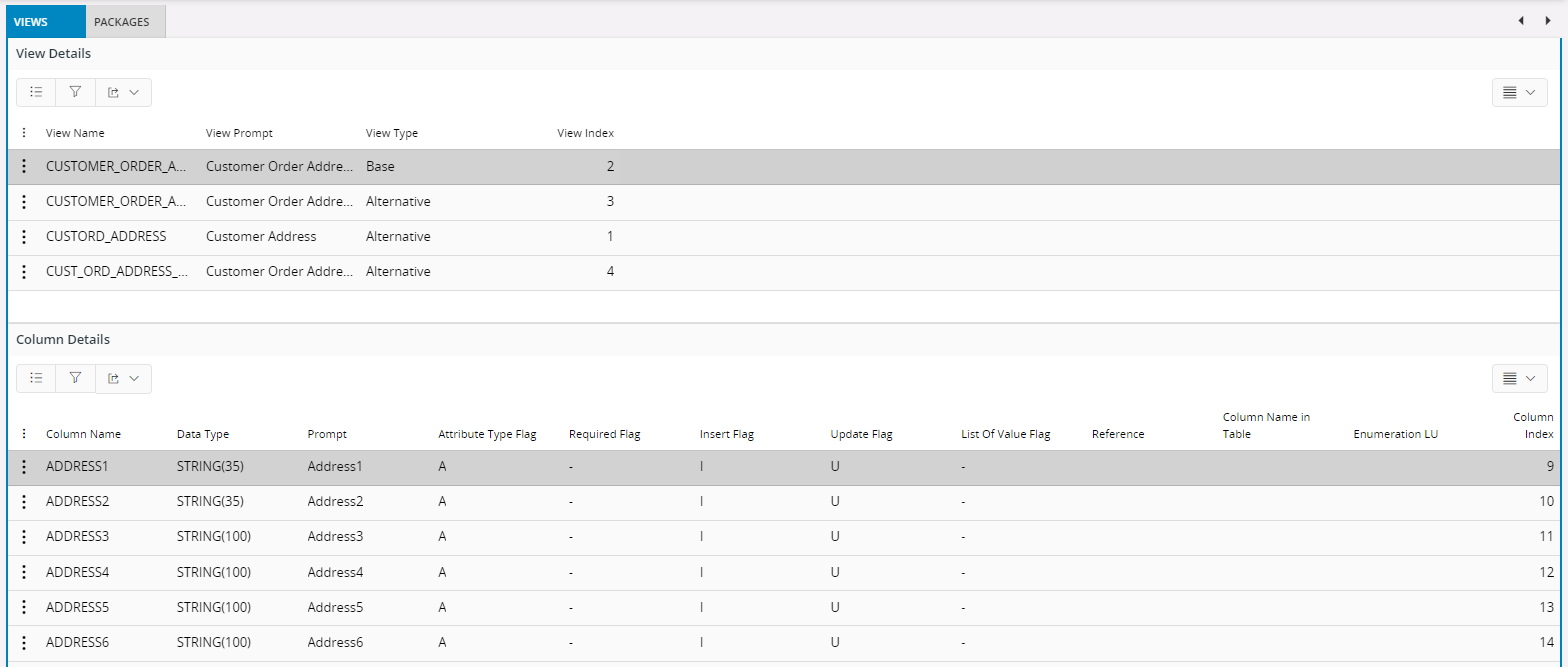Screen dimensions: 1568x667
Task: Click View Details column header options dots
Action: pos(24,133)
